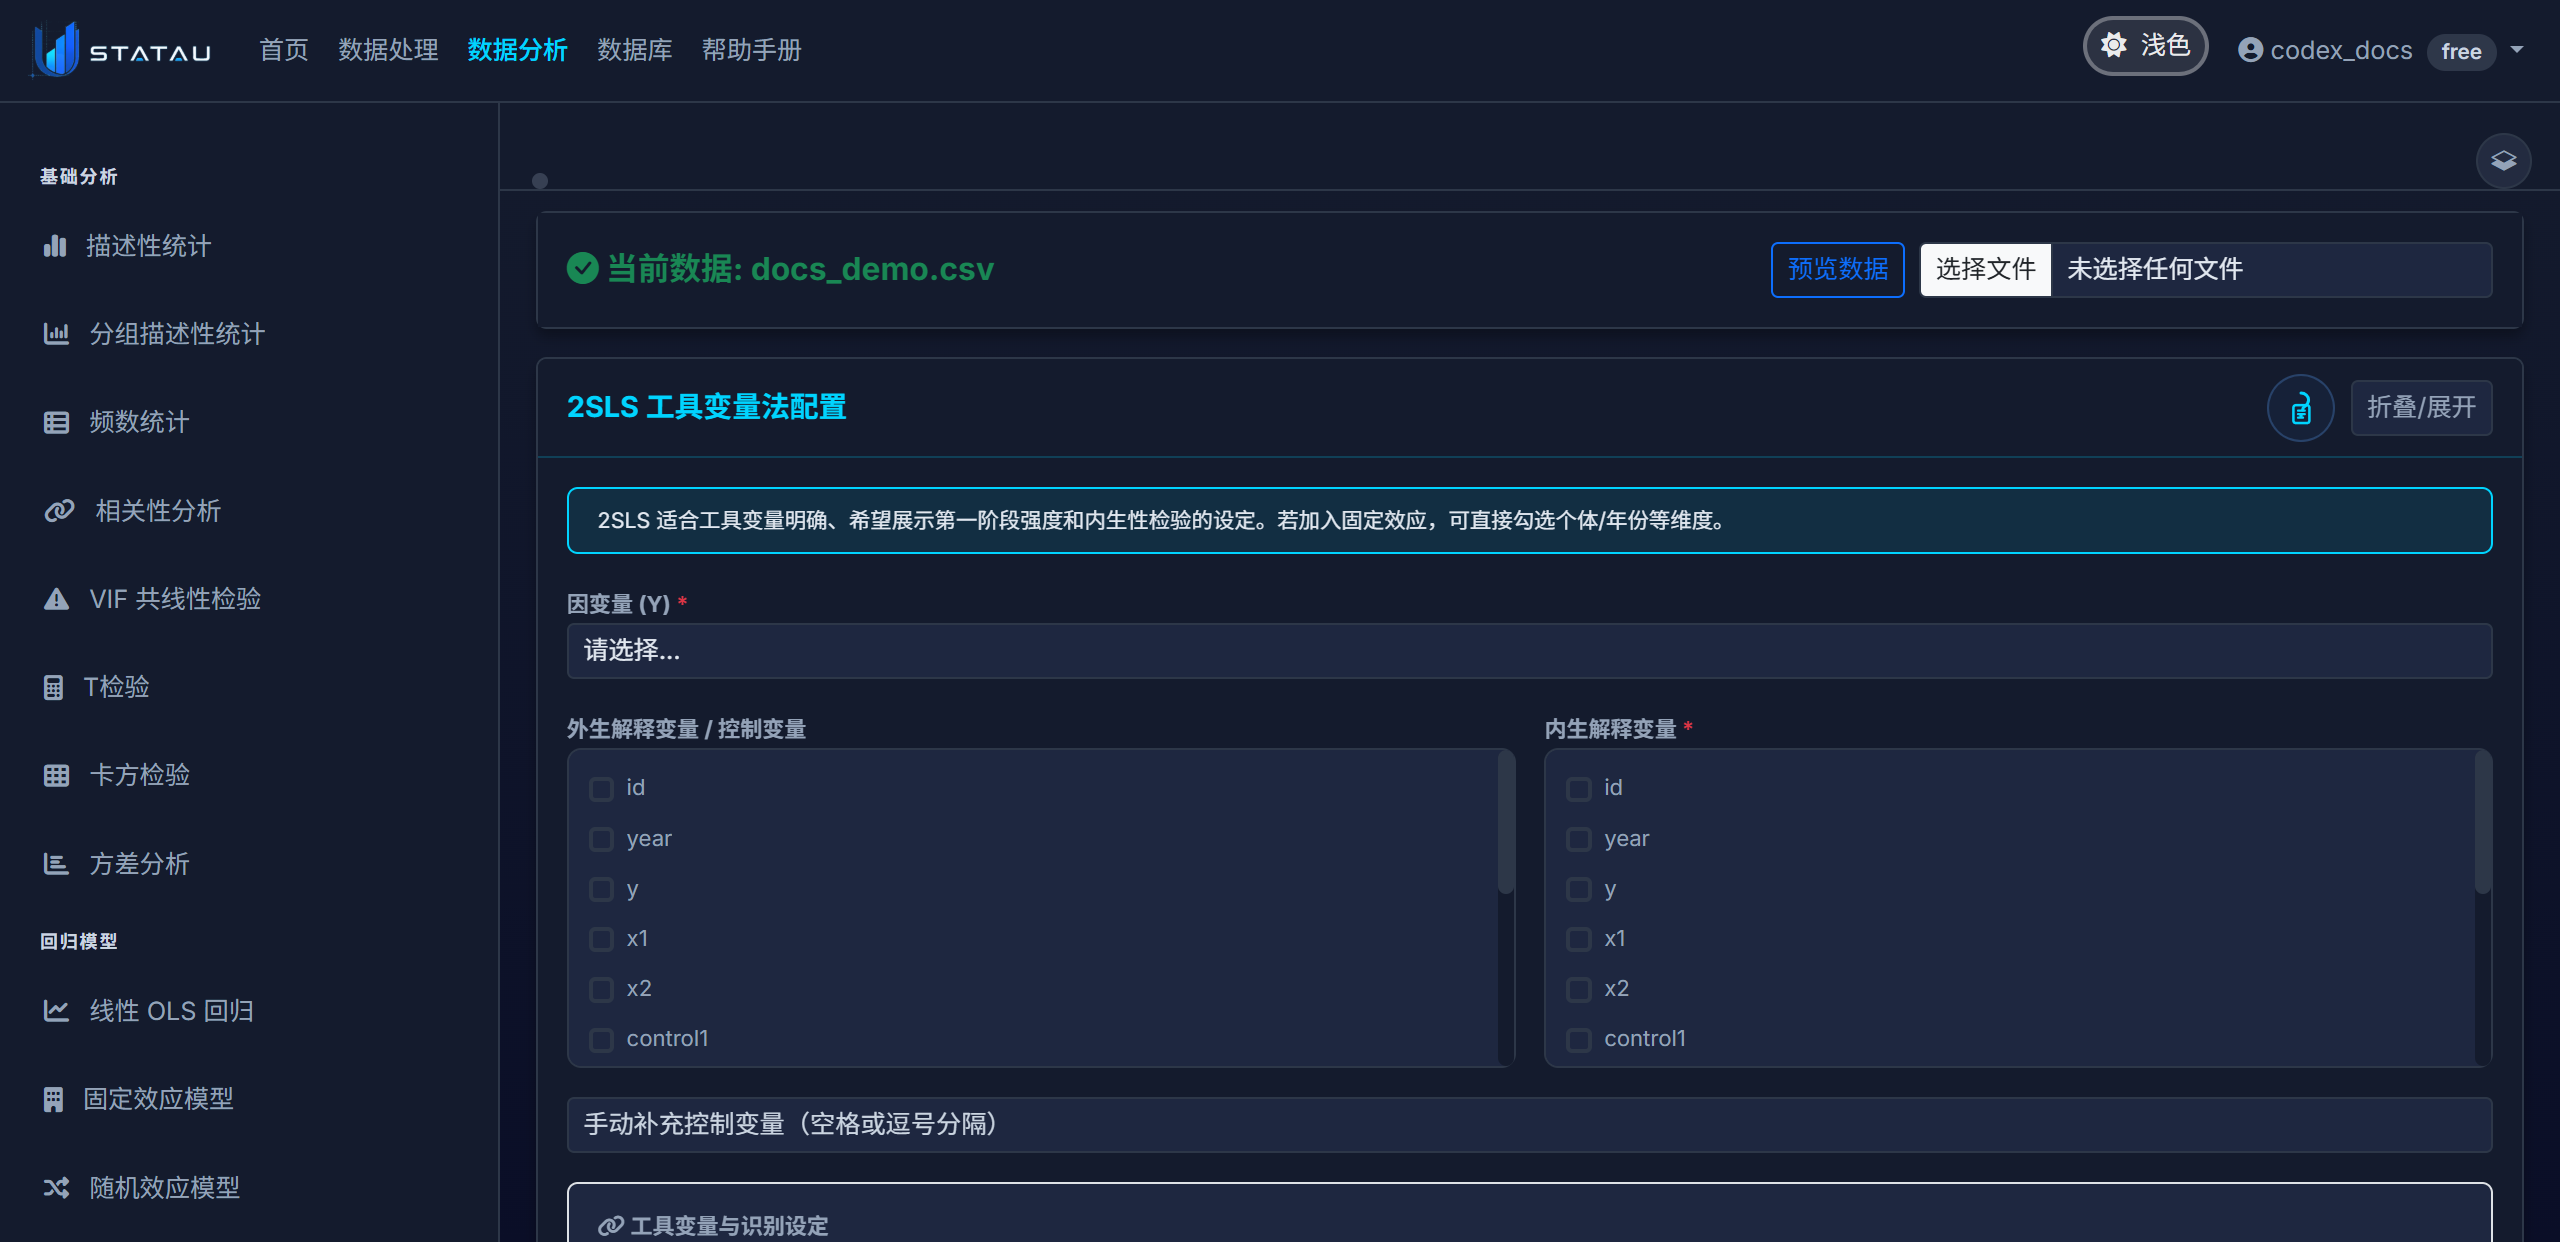Click the T检验 calculator icon

click(x=53, y=687)
